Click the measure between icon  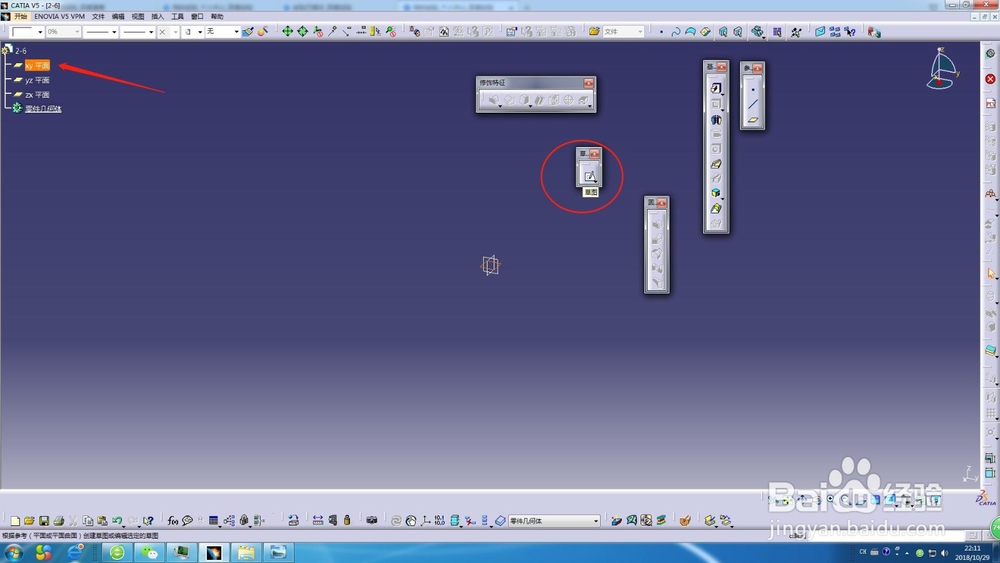coord(318,520)
